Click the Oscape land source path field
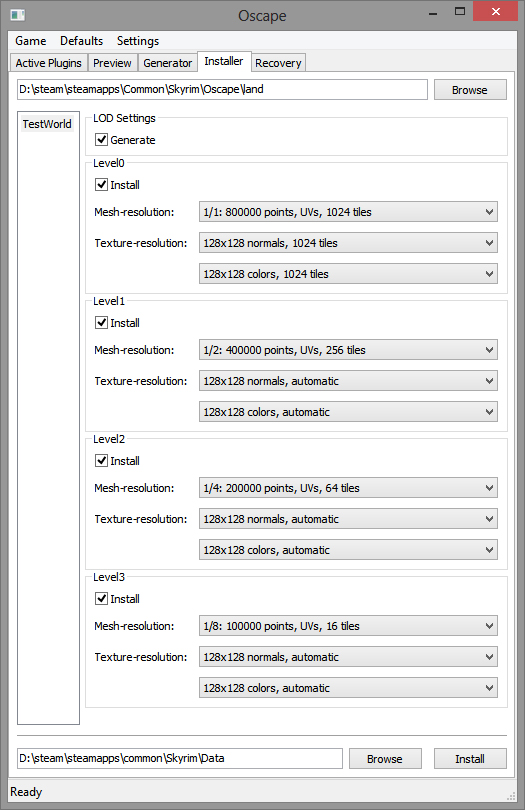The height and width of the screenshot is (810, 525). tap(222, 89)
